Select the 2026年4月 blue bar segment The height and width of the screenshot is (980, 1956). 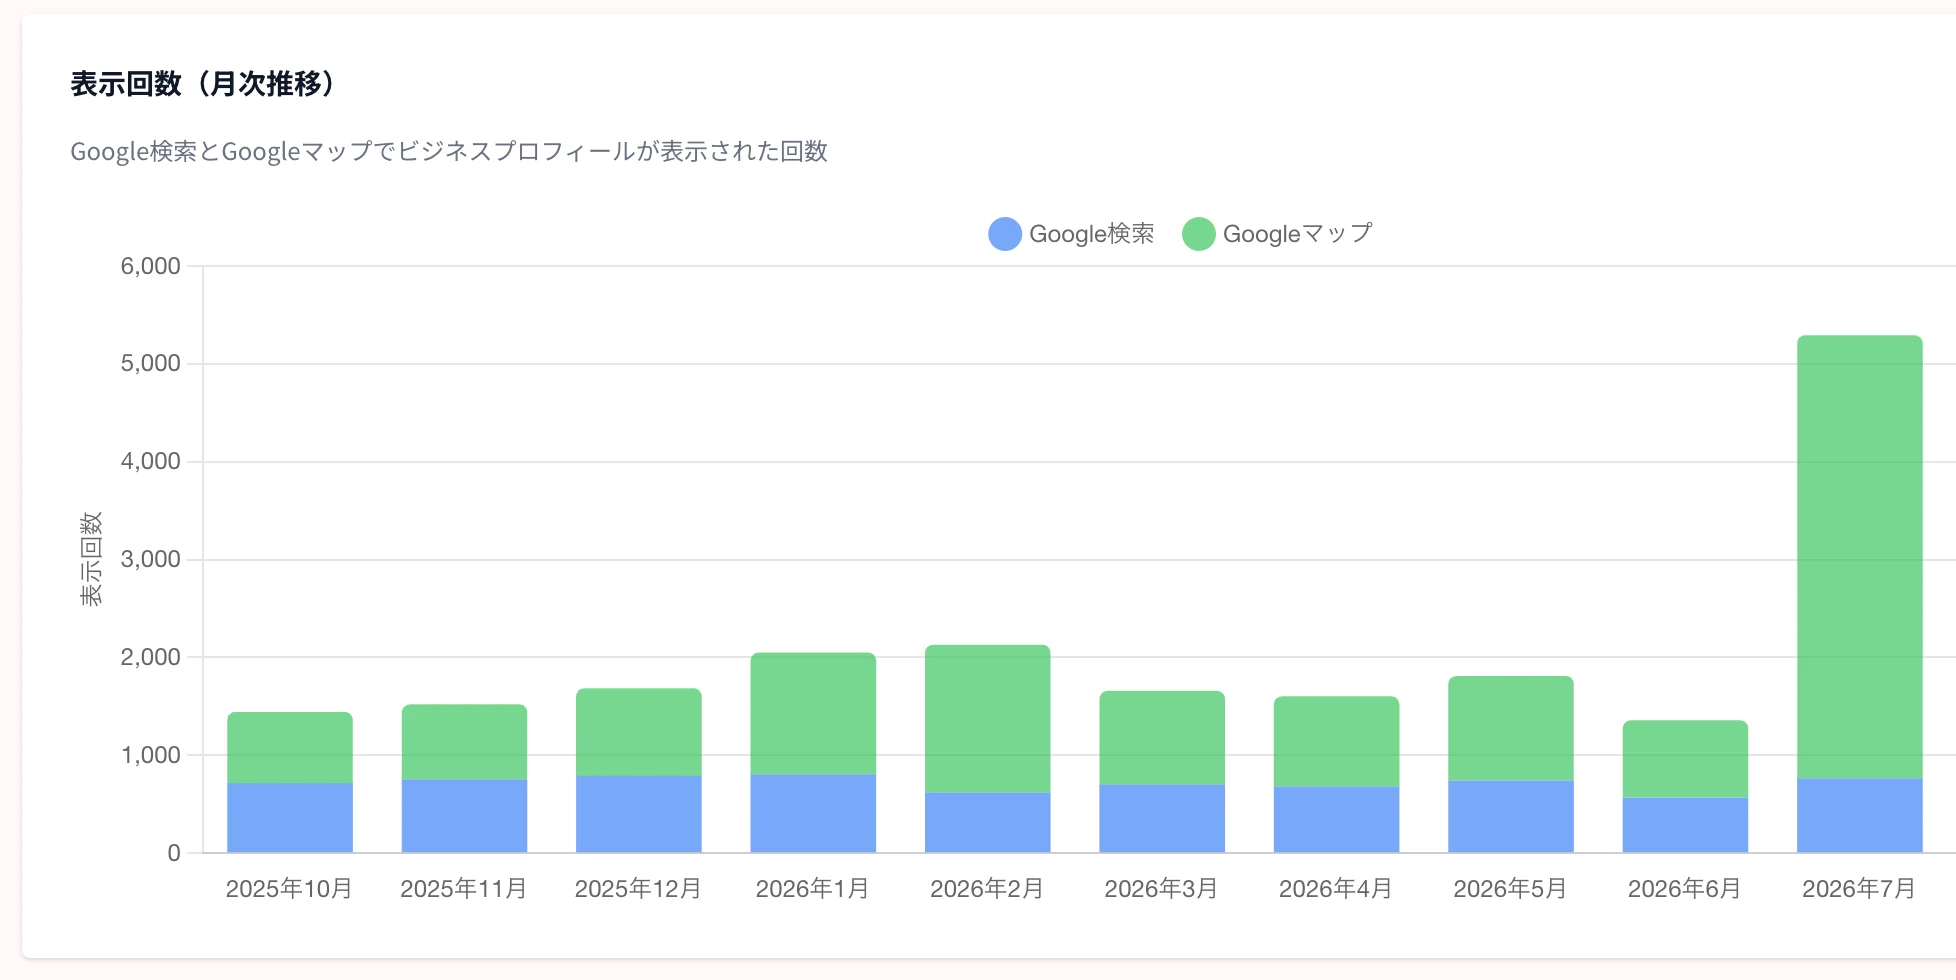tap(1336, 820)
